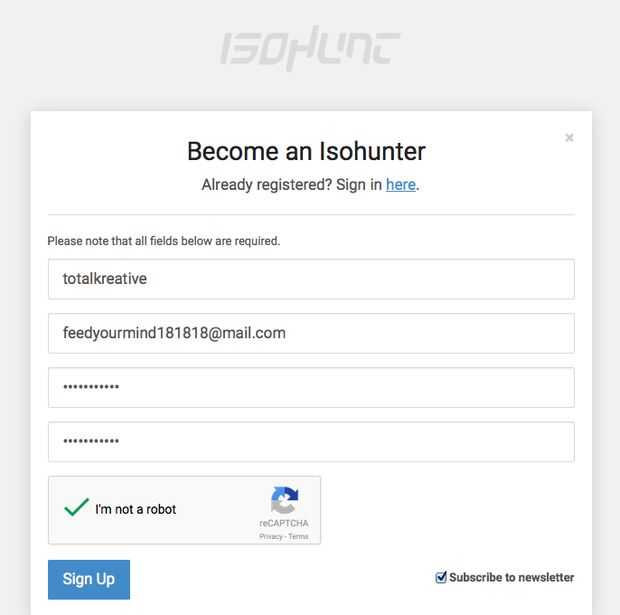Screen dimensions: 620x615
Task: Click the Isohunt logo at top
Action: [x=310, y=49]
